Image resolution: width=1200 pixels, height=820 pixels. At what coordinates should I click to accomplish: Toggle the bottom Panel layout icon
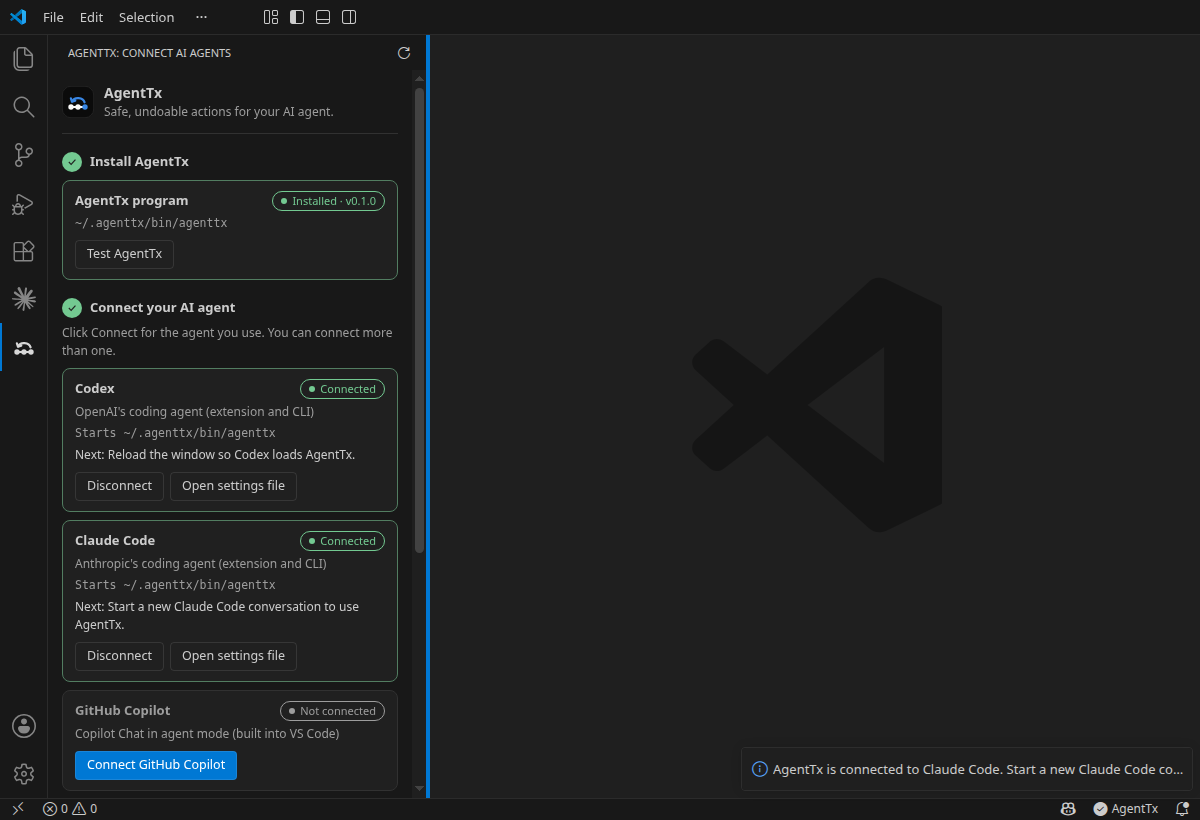click(323, 17)
